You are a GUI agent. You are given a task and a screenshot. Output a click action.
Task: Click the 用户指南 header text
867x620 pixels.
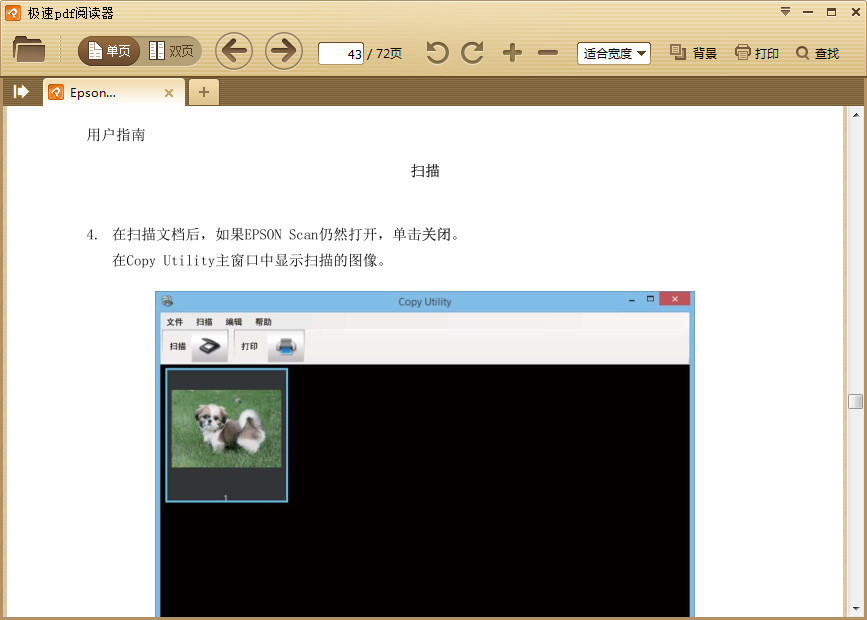point(116,134)
